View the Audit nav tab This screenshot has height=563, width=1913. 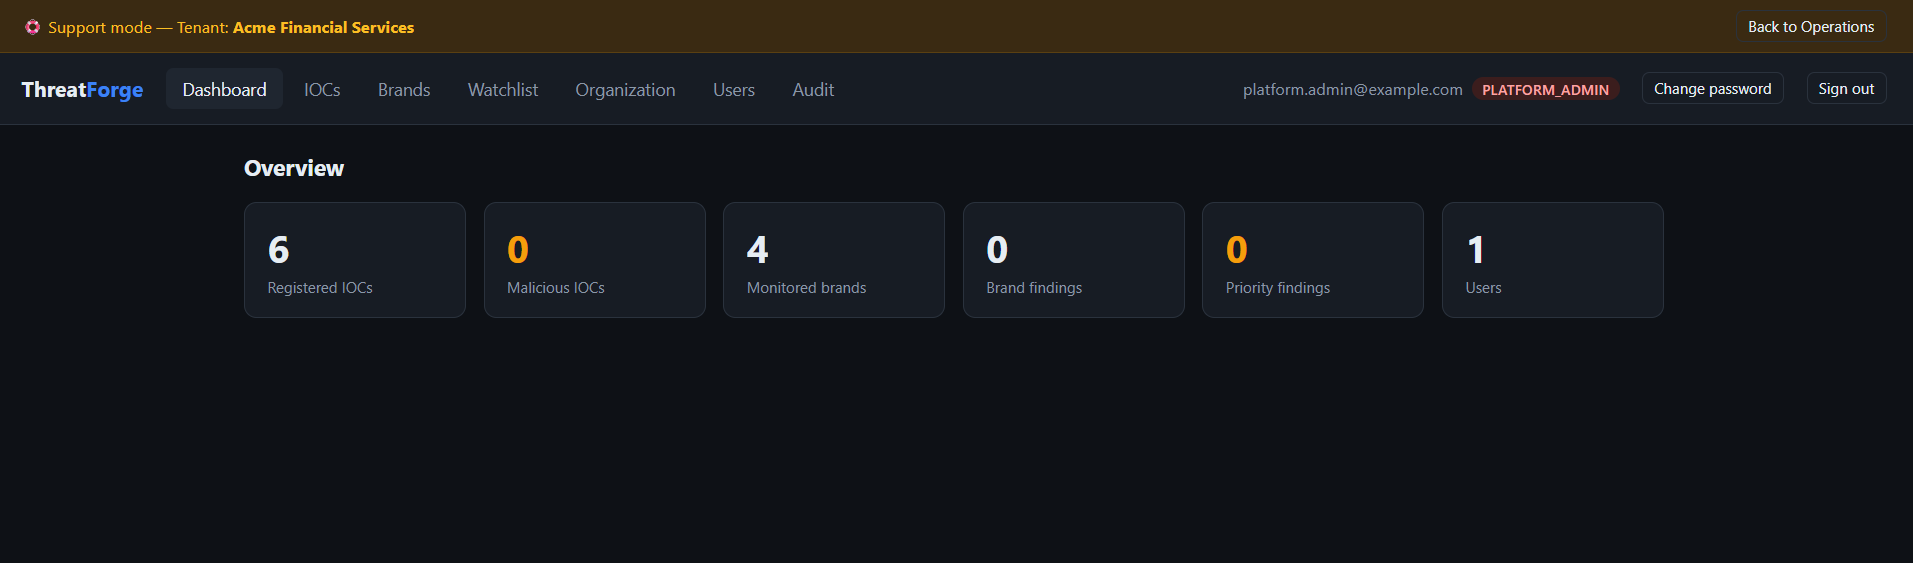point(813,89)
